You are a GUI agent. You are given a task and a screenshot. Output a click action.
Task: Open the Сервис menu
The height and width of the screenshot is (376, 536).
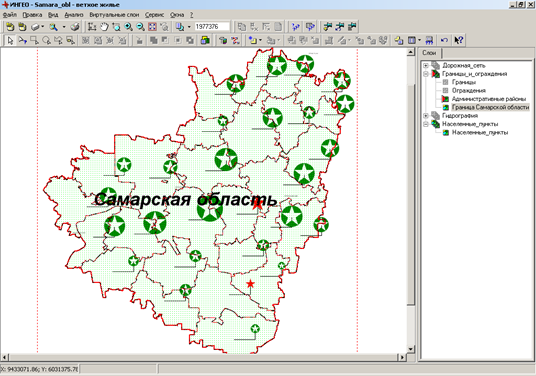155,15
